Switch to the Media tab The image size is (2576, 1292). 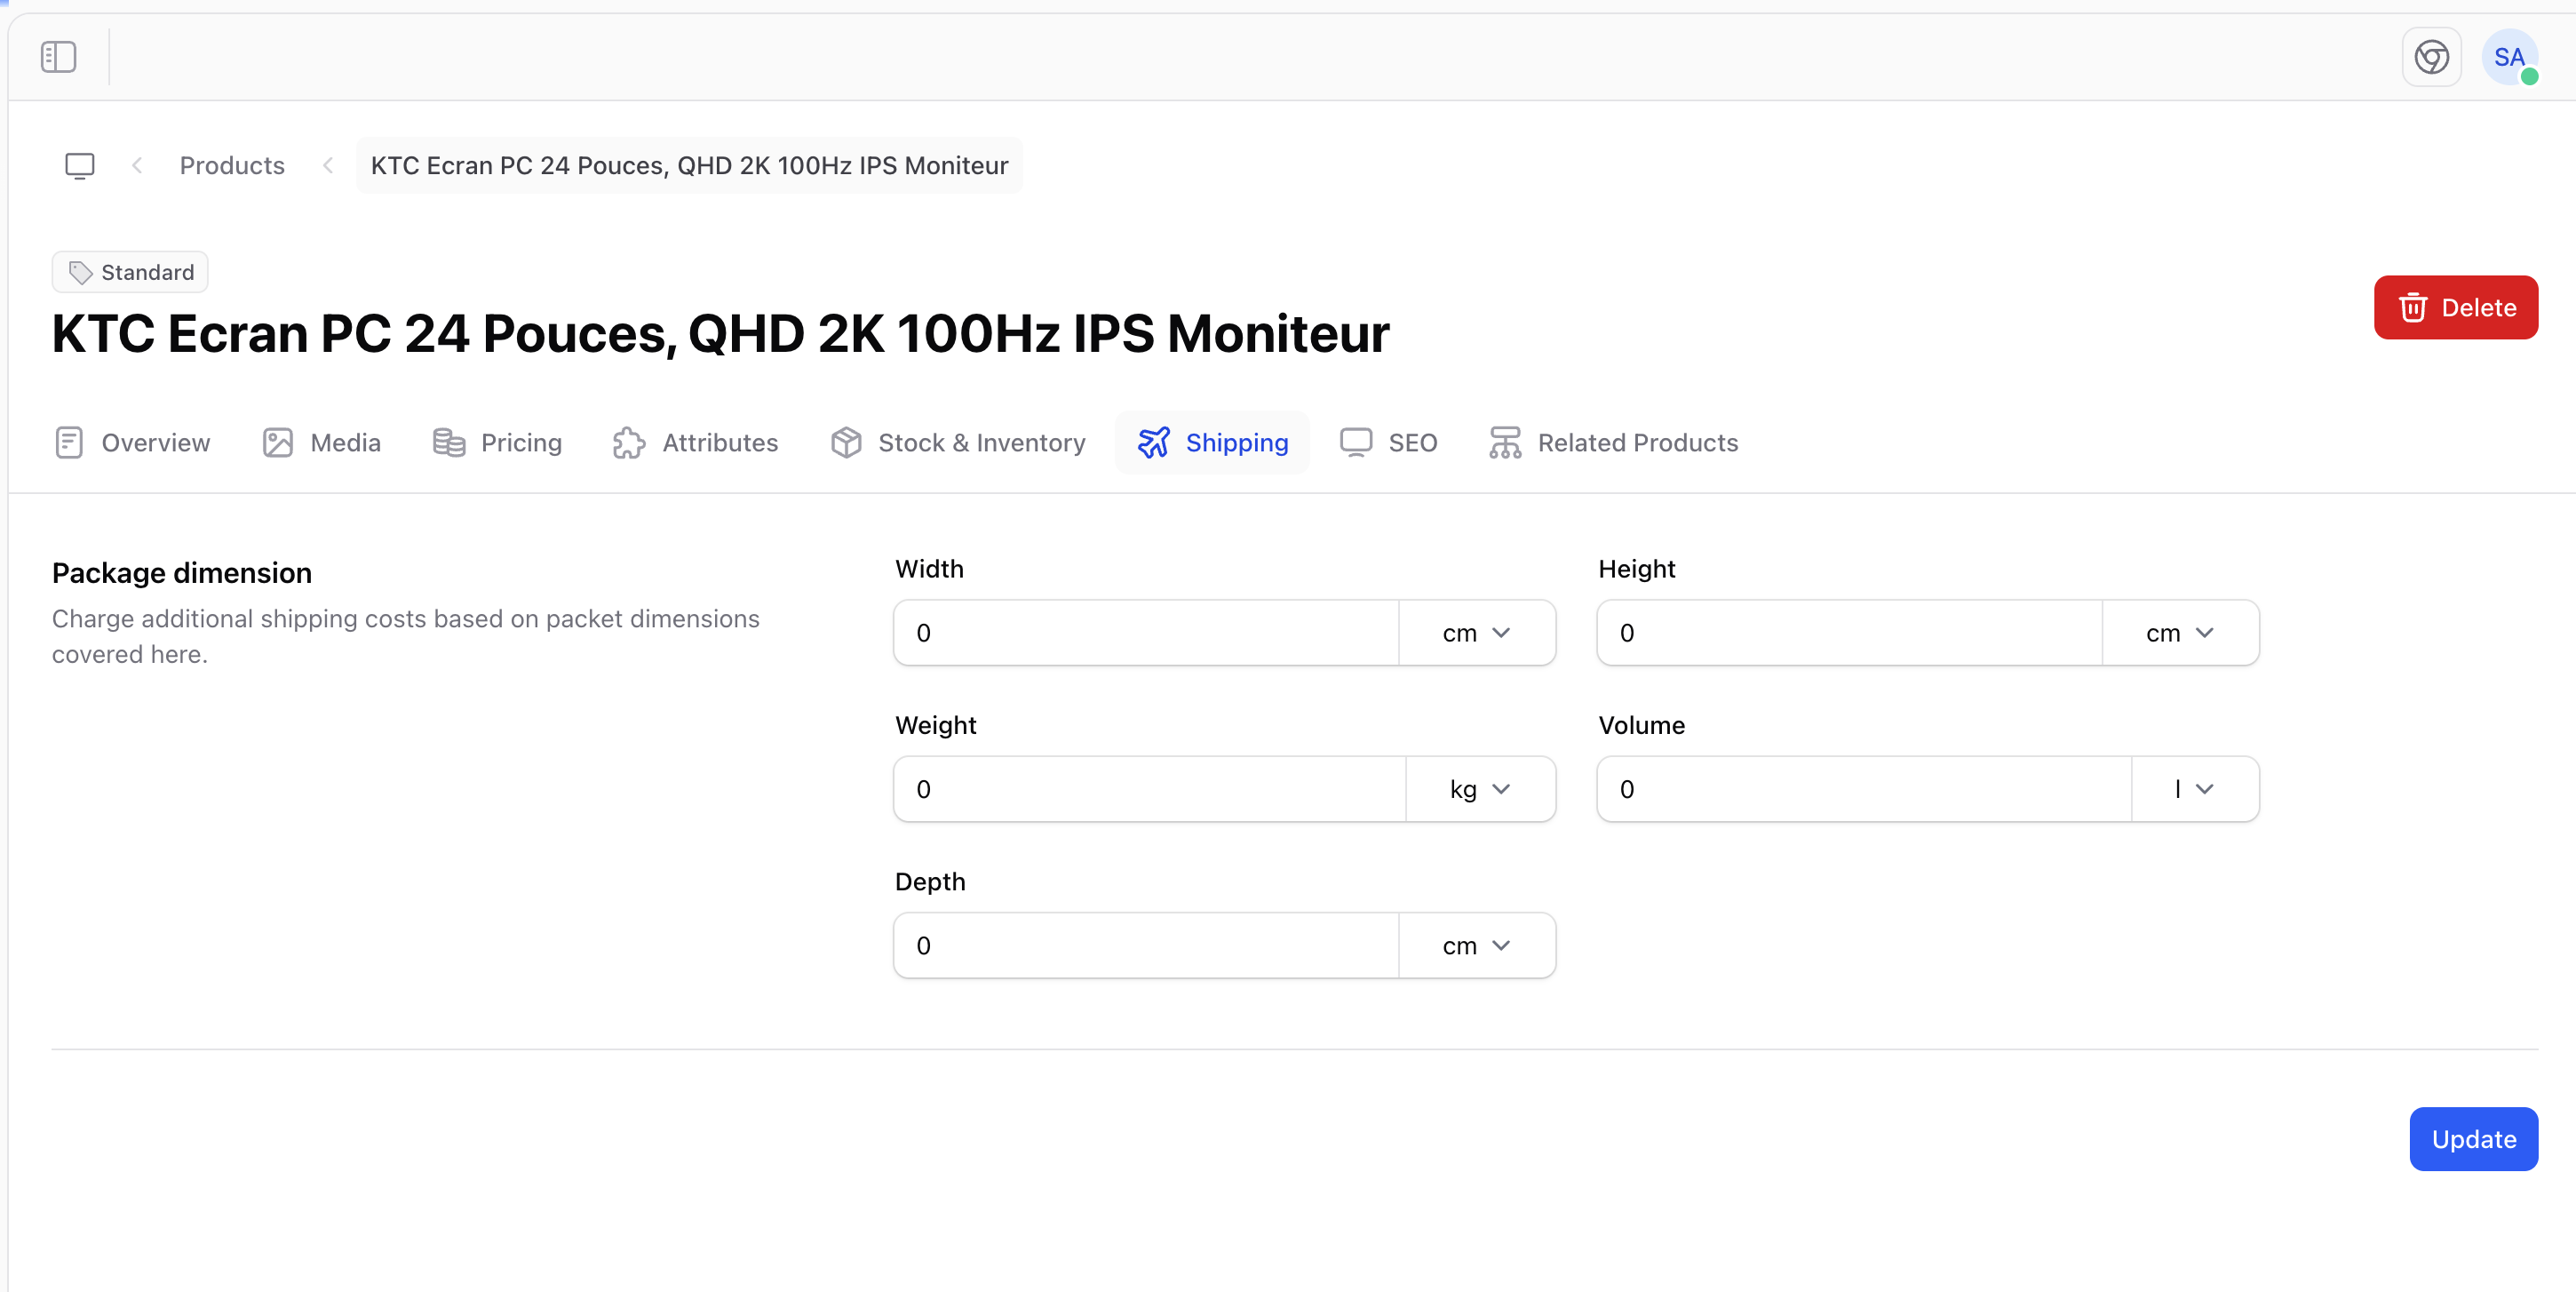pyautogui.click(x=344, y=442)
